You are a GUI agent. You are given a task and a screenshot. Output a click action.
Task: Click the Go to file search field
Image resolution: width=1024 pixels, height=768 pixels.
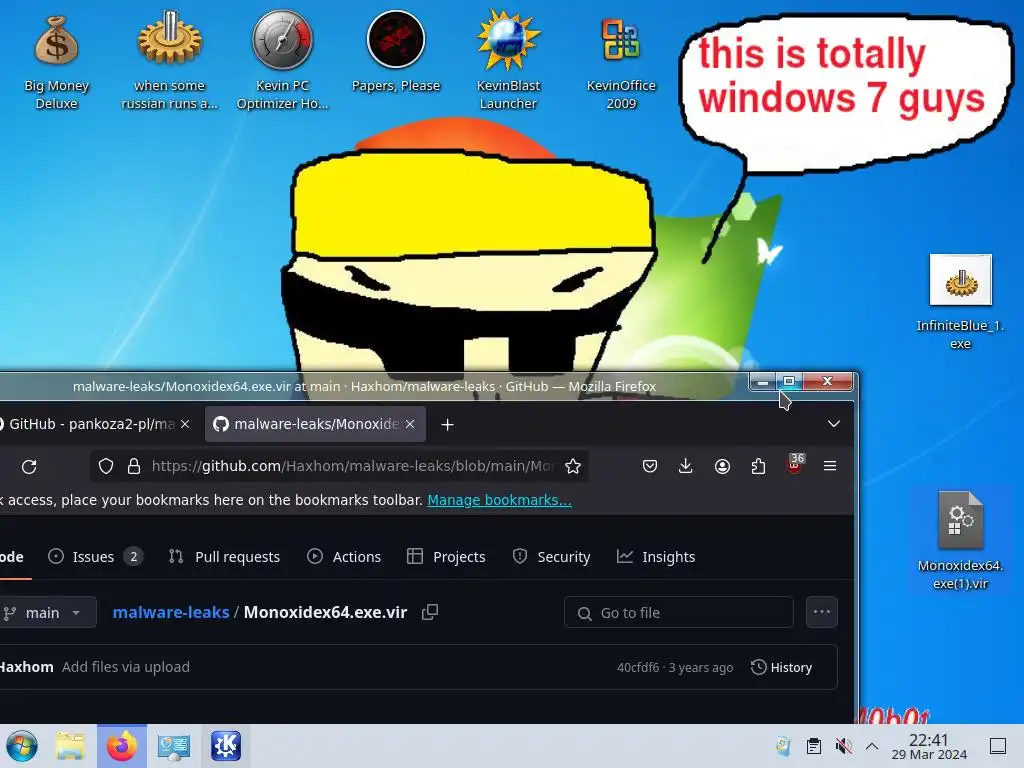pos(679,613)
